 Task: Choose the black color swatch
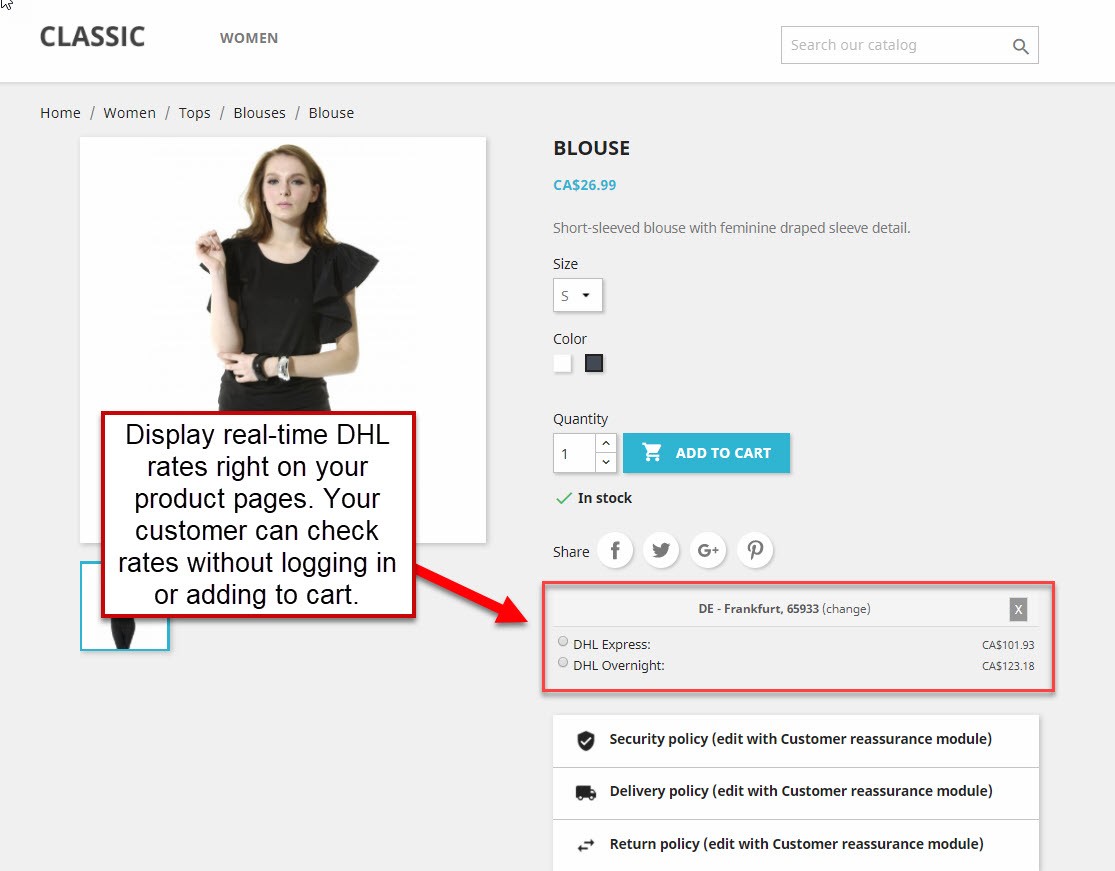pyautogui.click(x=594, y=363)
